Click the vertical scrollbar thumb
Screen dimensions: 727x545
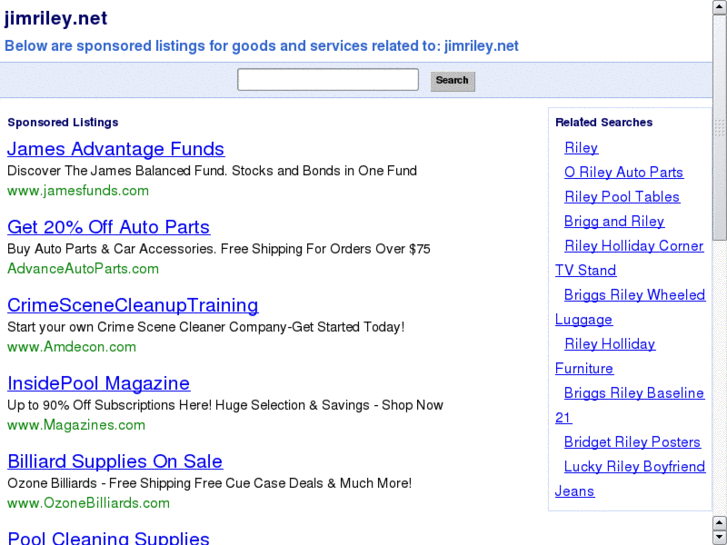tap(720, 128)
